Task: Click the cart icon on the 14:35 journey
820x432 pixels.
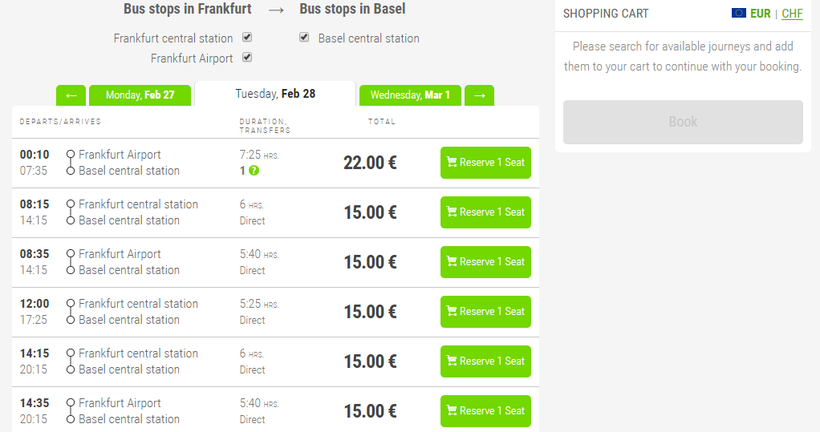Action: 452,411
